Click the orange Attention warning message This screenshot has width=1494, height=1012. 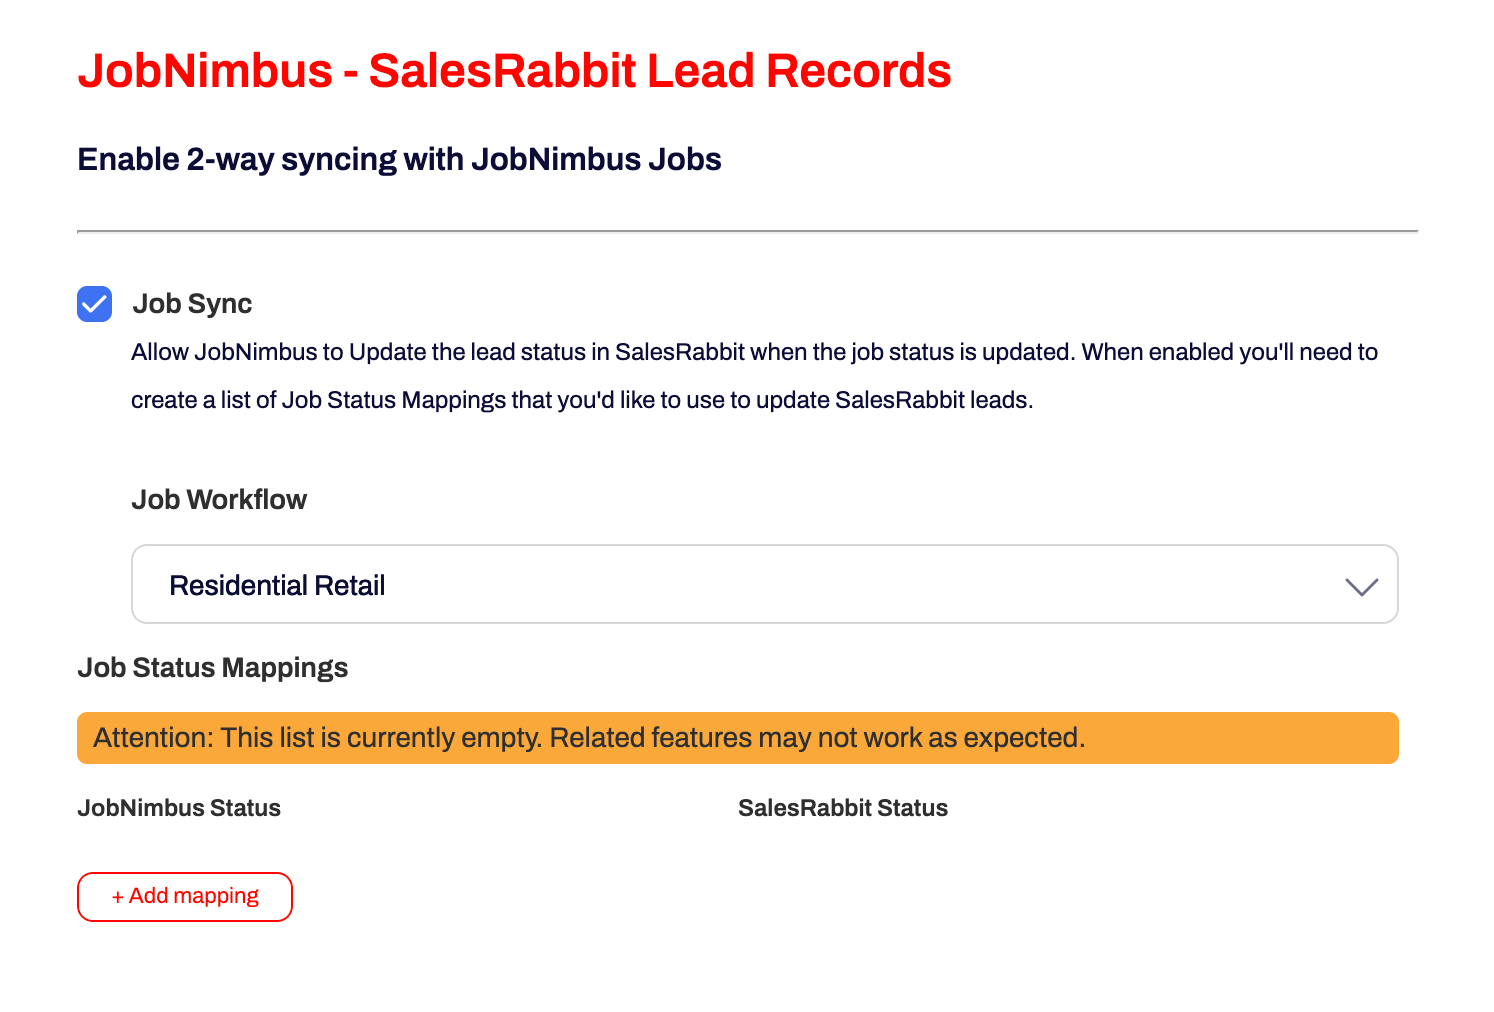pyautogui.click(x=737, y=737)
